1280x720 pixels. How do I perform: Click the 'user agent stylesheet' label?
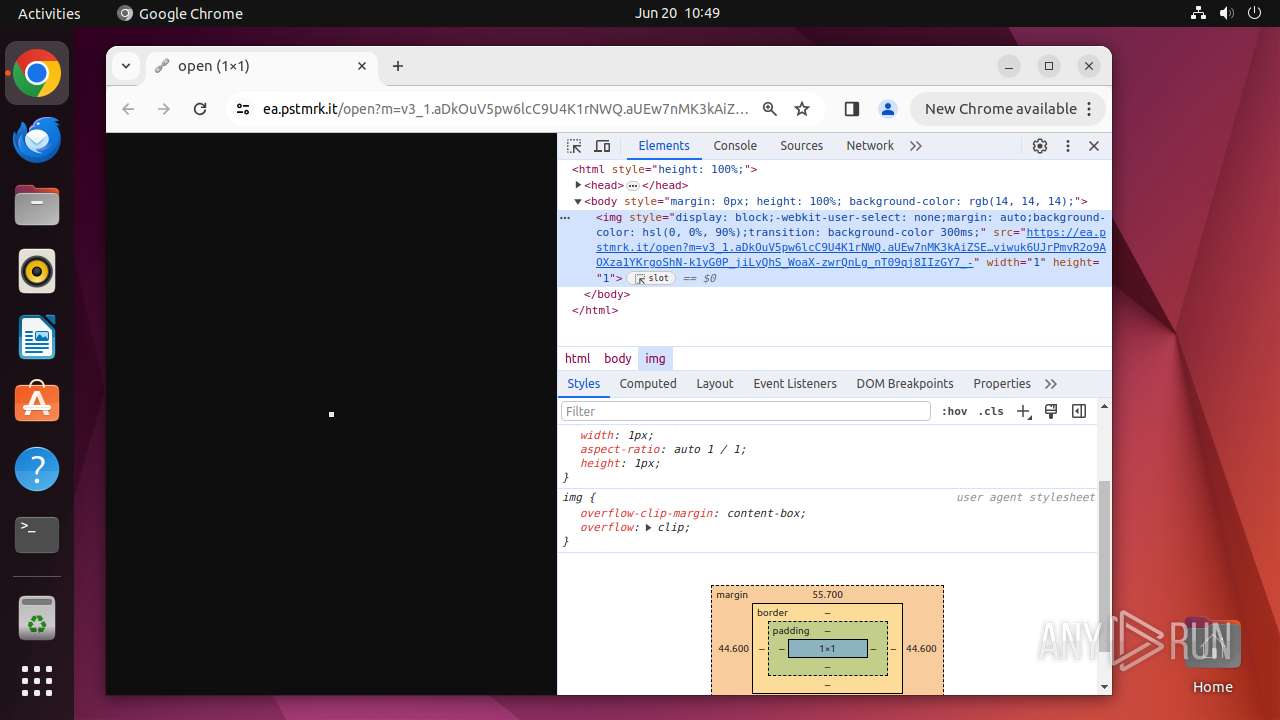tap(1025, 497)
